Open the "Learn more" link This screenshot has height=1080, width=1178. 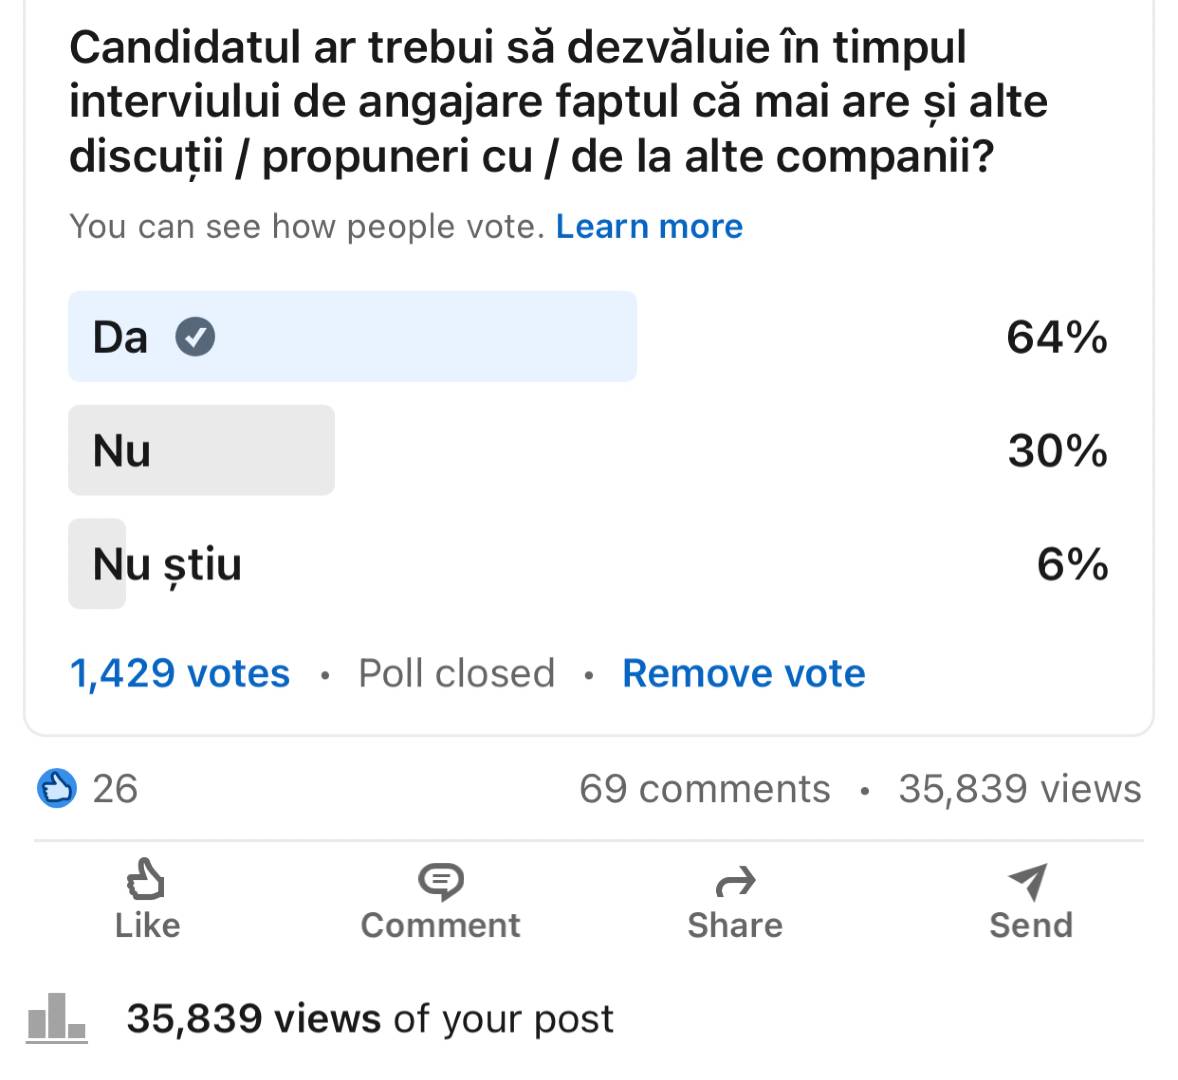point(649,227)
